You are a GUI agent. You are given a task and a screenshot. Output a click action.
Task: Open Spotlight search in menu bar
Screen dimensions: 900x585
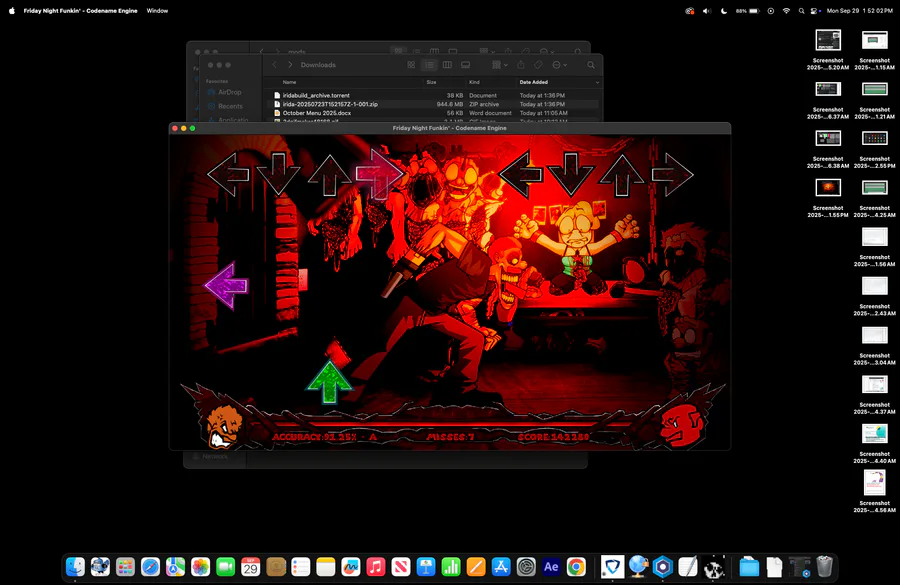tap(801, 11)
